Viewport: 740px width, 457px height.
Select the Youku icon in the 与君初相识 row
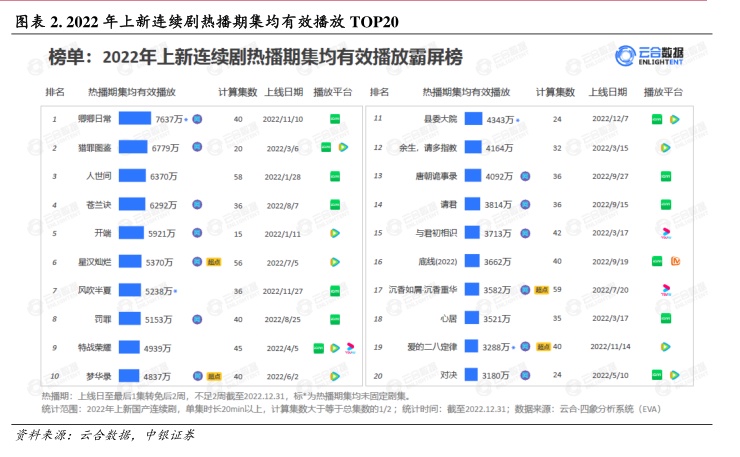click(x=665, y=233)
